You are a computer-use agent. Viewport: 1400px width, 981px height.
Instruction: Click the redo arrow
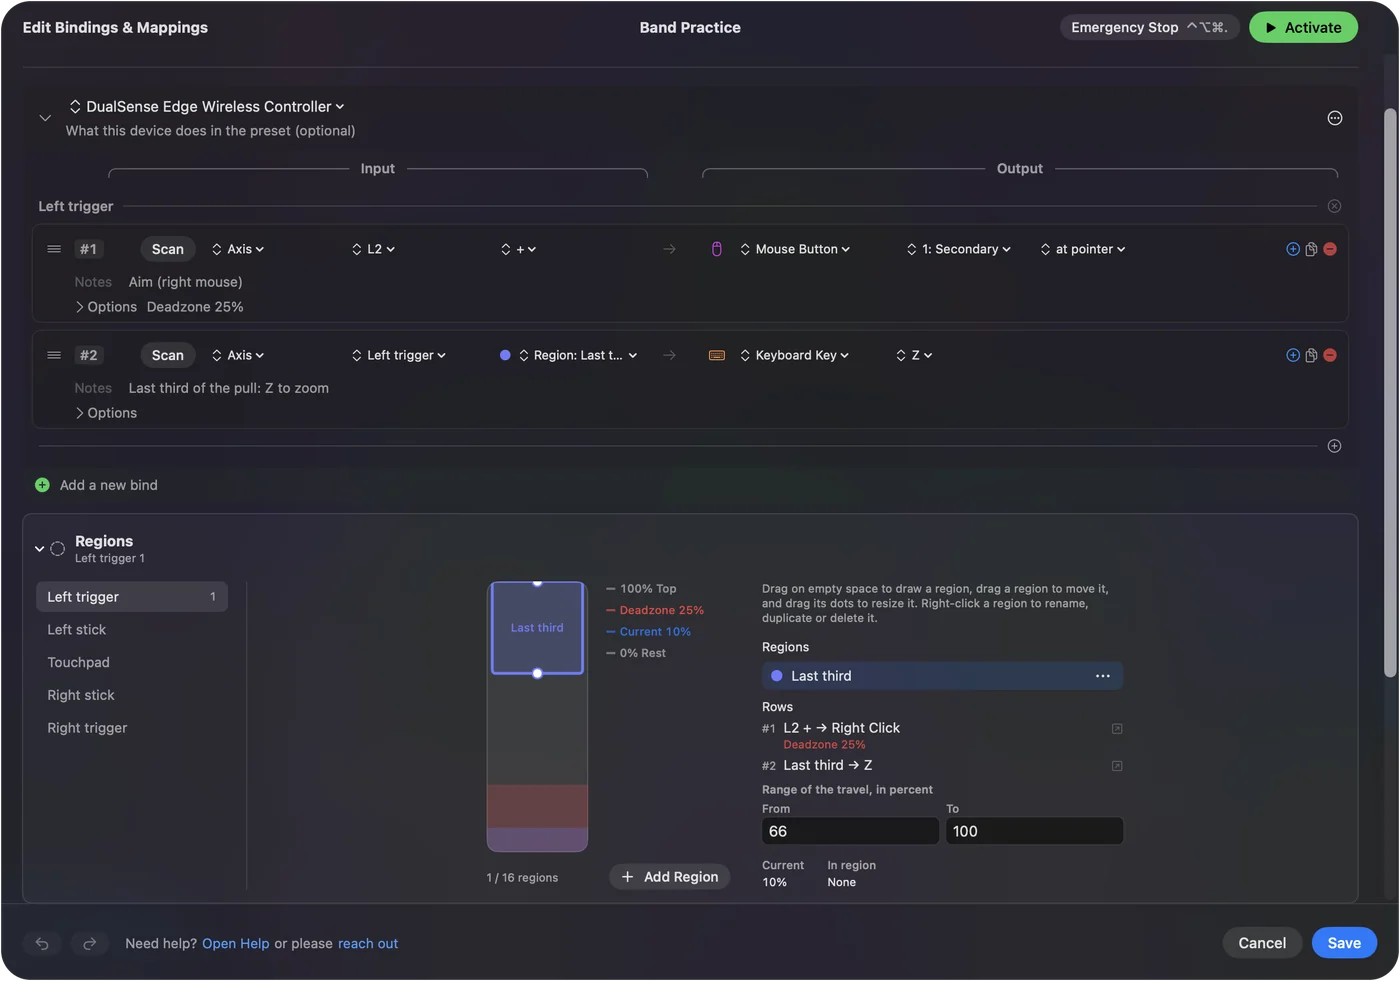89,943
